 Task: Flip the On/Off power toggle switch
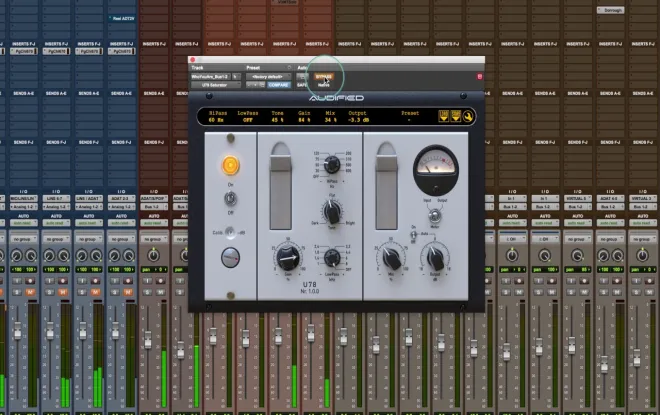coord(230,198)
